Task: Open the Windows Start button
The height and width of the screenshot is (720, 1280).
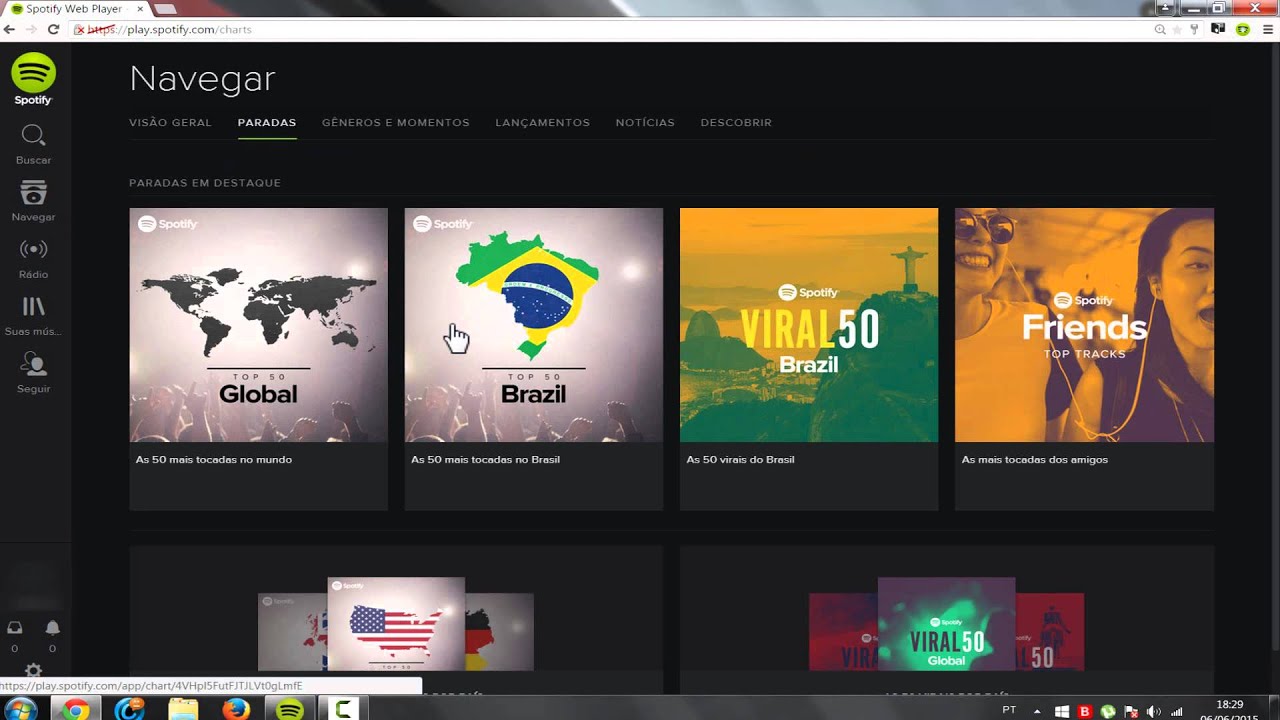Action: click(x=21, y=709)
